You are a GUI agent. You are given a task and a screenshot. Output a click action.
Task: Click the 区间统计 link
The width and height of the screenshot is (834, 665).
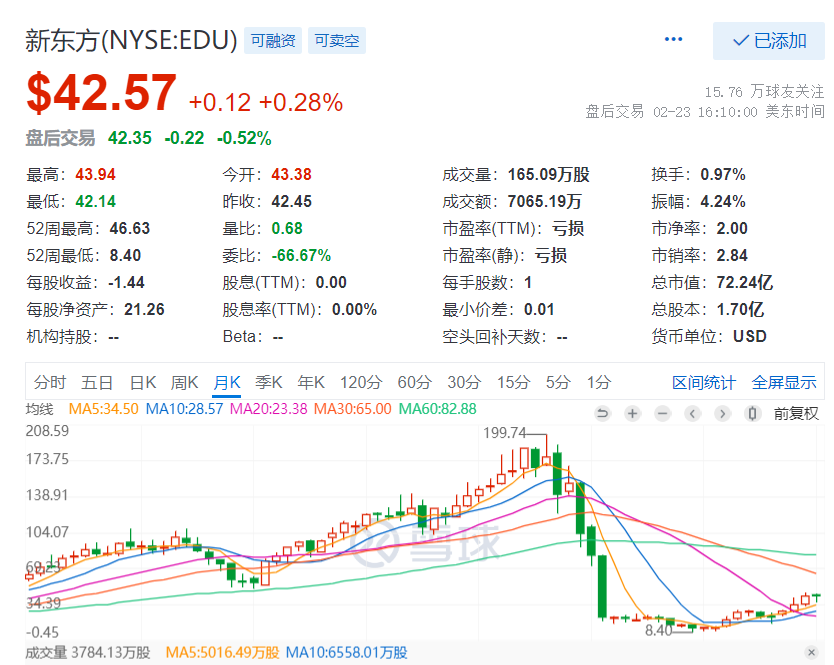pyautogui.click(x=704, y=382)
